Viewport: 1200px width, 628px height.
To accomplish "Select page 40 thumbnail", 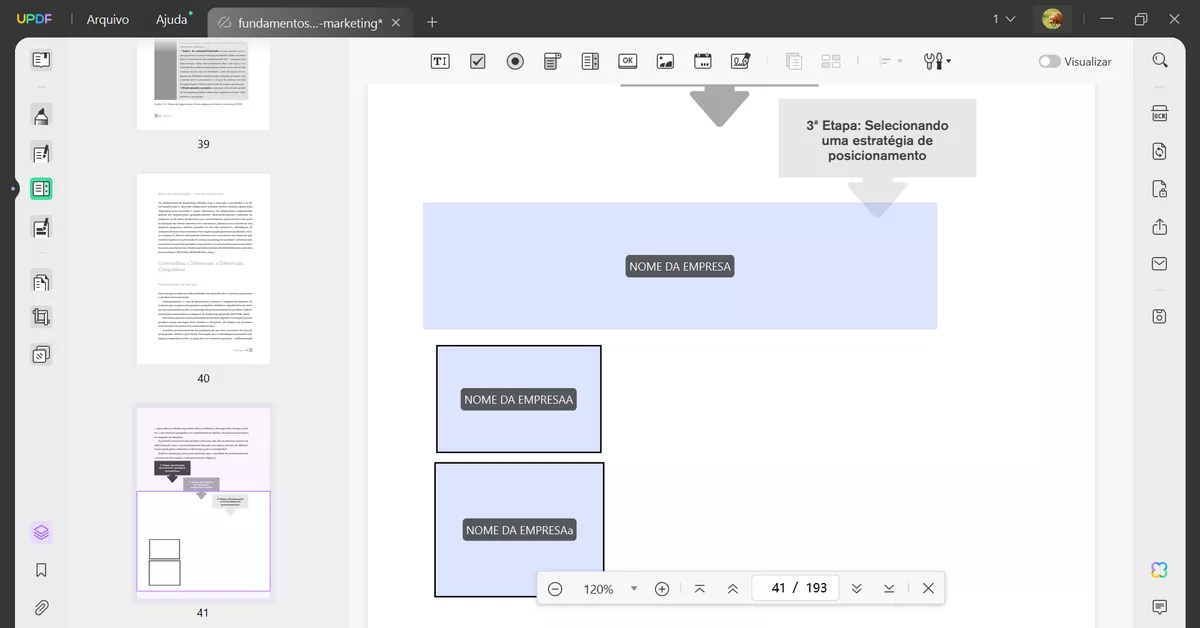I will click(x=203, y=269).
